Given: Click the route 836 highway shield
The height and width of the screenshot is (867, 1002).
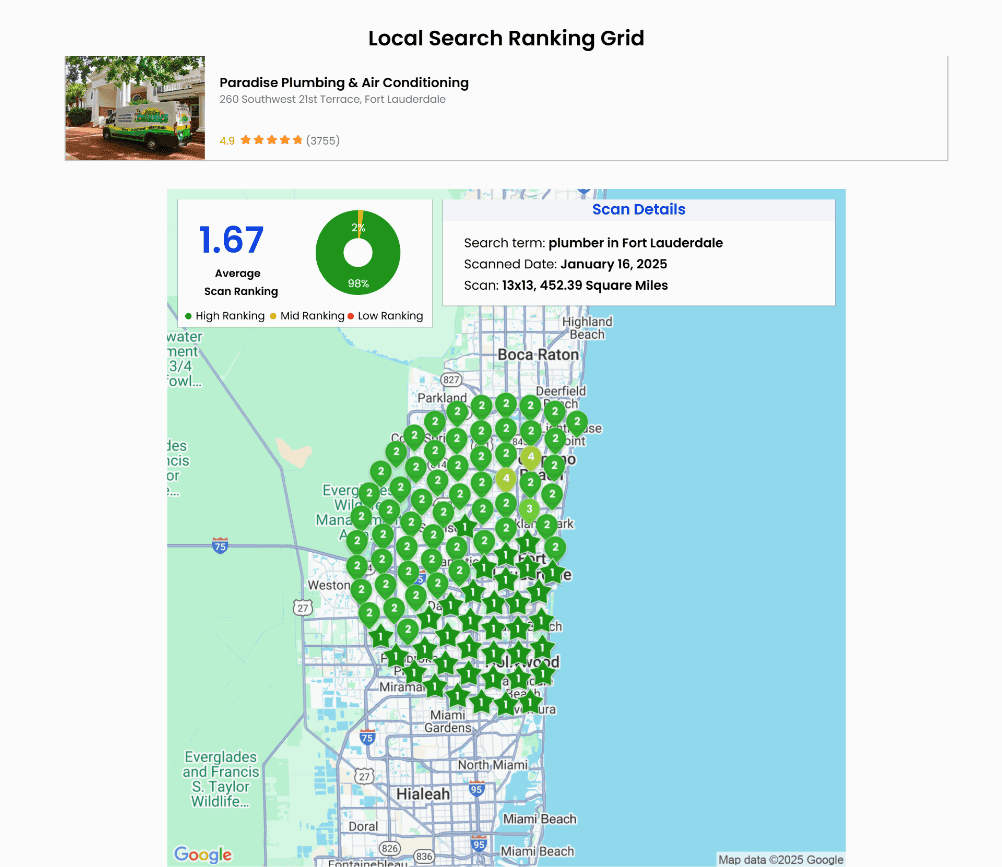Looking at the screenshot, I should pyautogui.click(x=424, y=856).
